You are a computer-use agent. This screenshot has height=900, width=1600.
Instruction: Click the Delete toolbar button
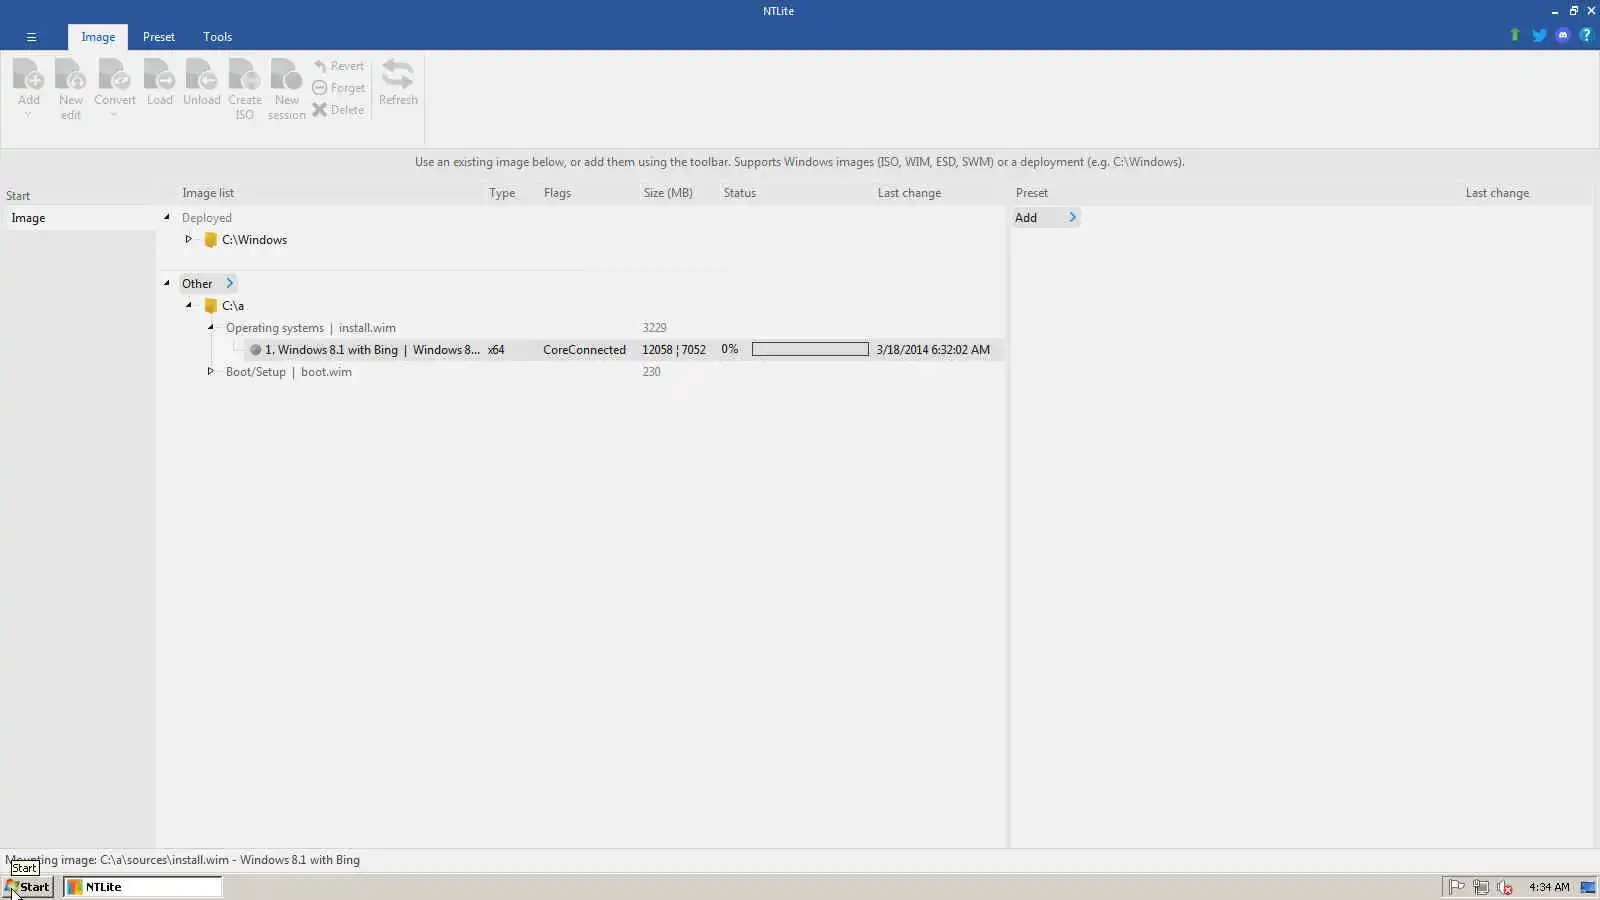pos(338,110)
